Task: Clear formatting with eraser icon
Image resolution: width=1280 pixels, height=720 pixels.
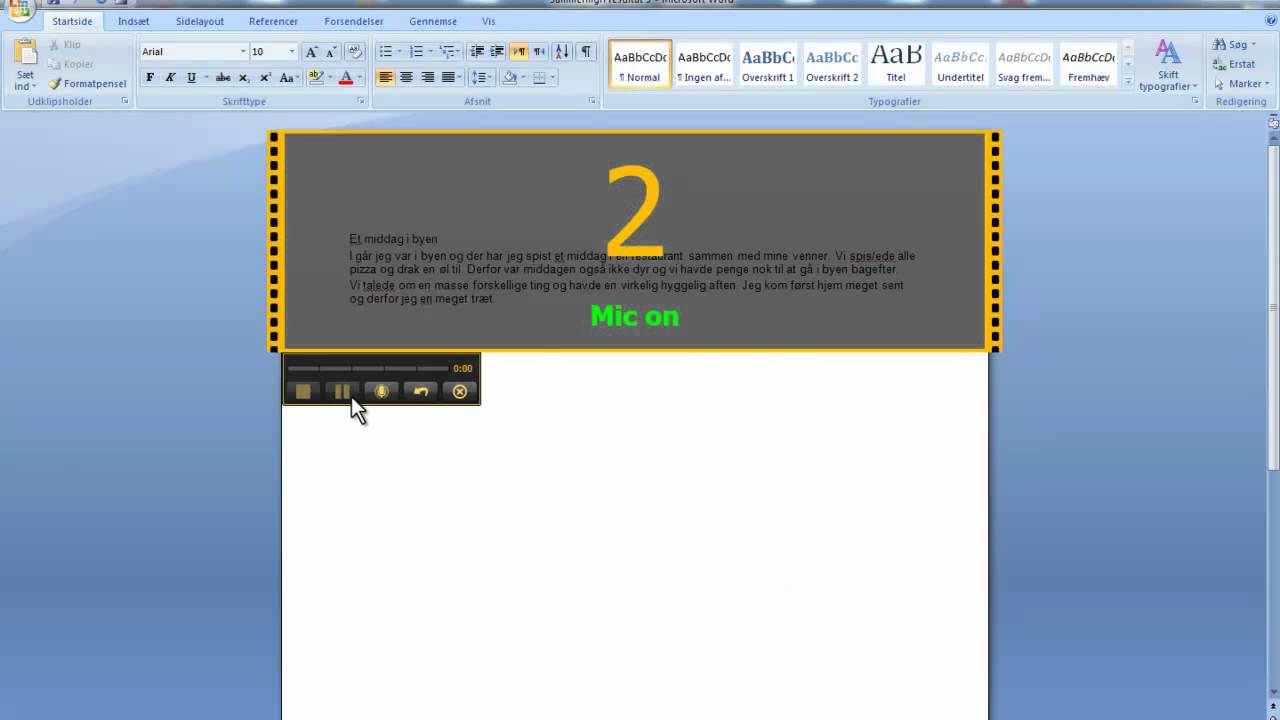Action: click(356, 51)
